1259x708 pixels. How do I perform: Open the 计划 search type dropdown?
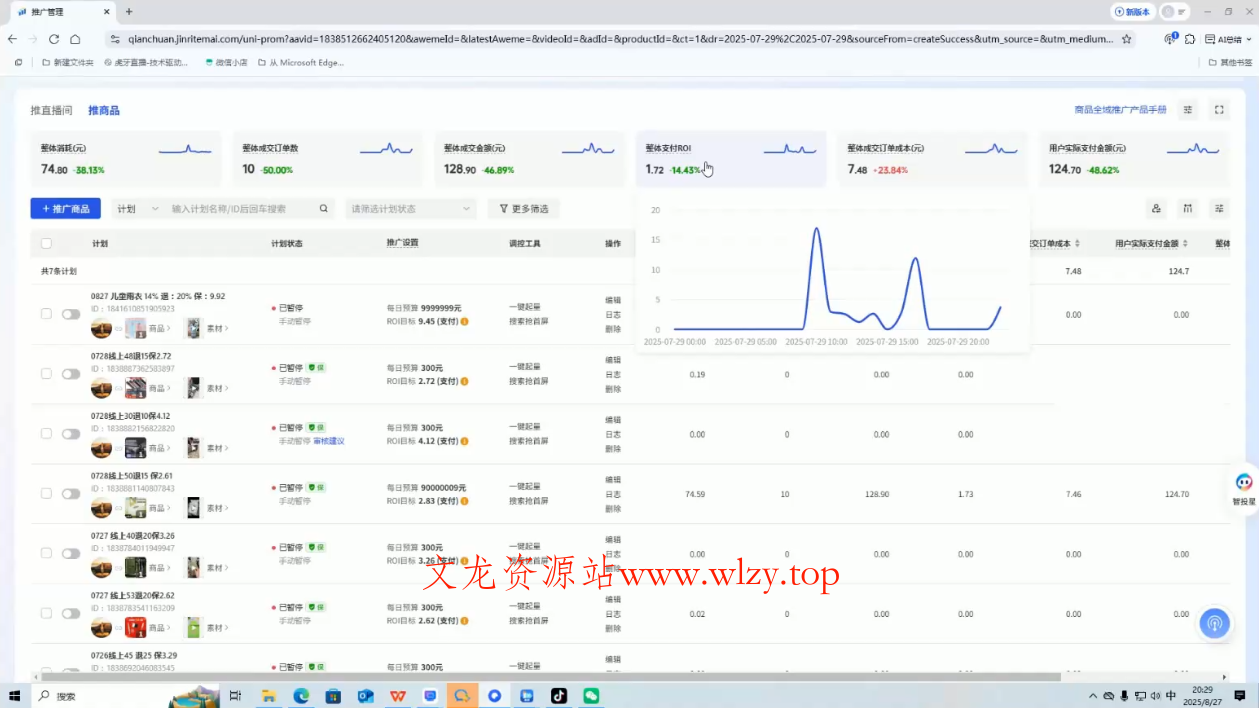(x=136, y=209)
